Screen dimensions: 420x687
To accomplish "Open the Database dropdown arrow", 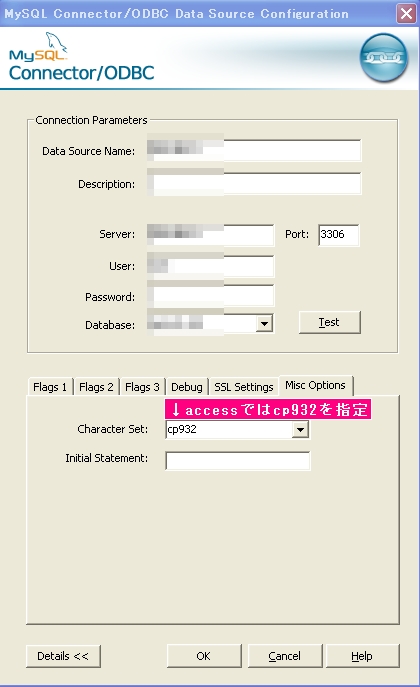I will tap(264, 324).
